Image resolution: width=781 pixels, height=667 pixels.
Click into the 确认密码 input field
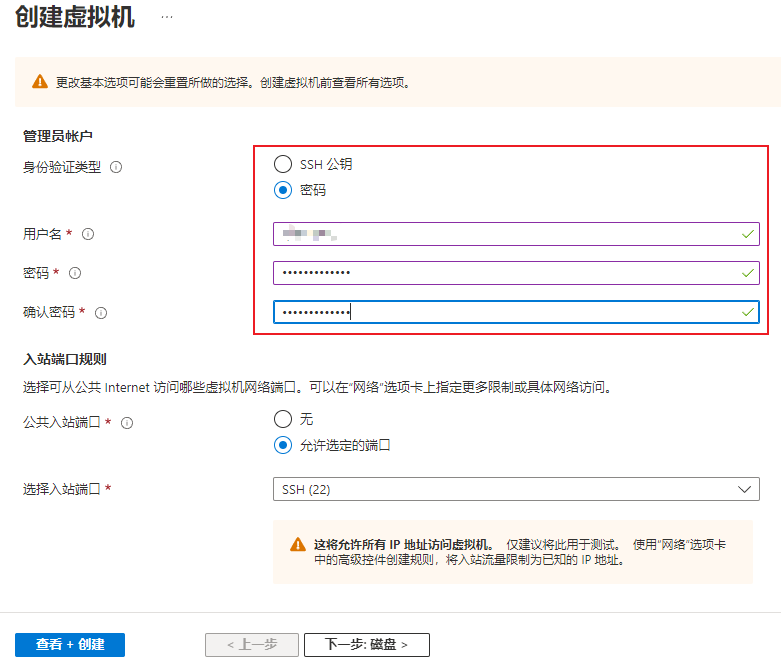point(516,312)
